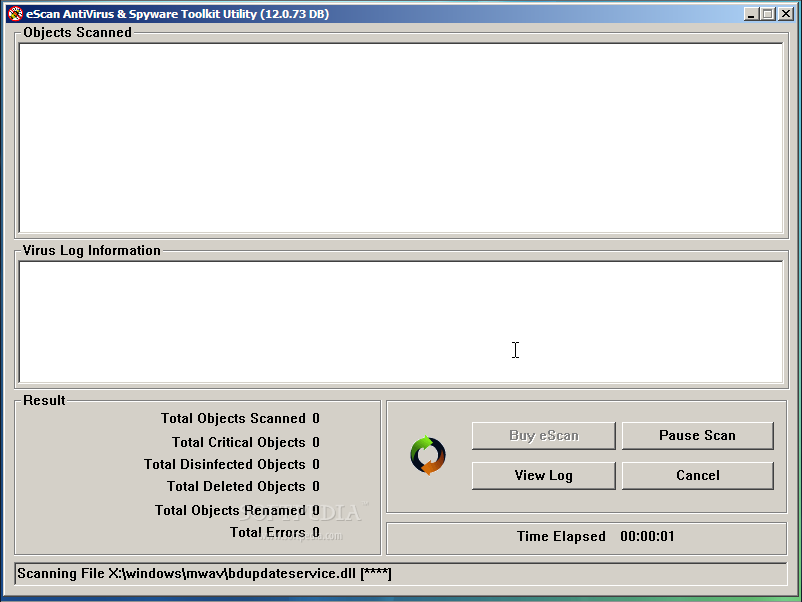Click the Cancel button
Image resolution: width=802 pixels, height=602 pixels.
point(697,476)
